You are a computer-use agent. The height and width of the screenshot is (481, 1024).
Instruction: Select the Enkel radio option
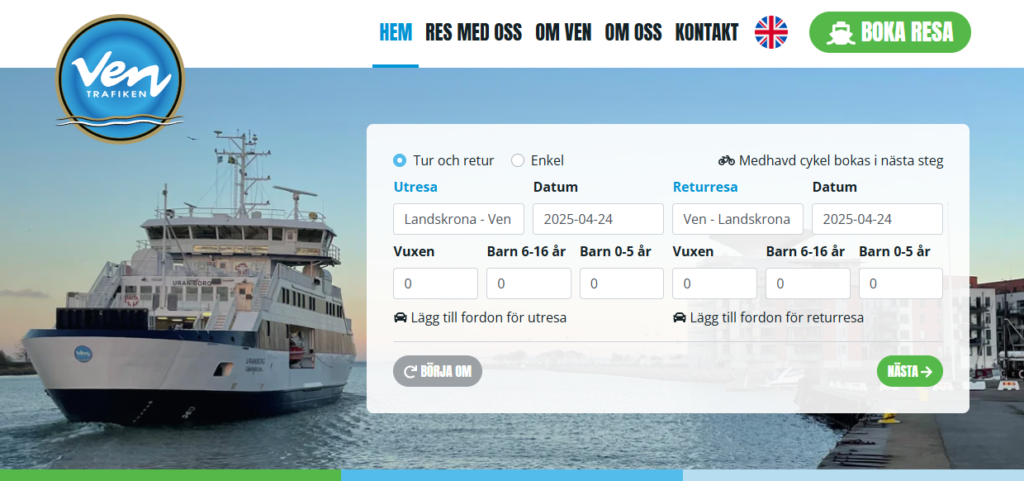click(517, 160)
